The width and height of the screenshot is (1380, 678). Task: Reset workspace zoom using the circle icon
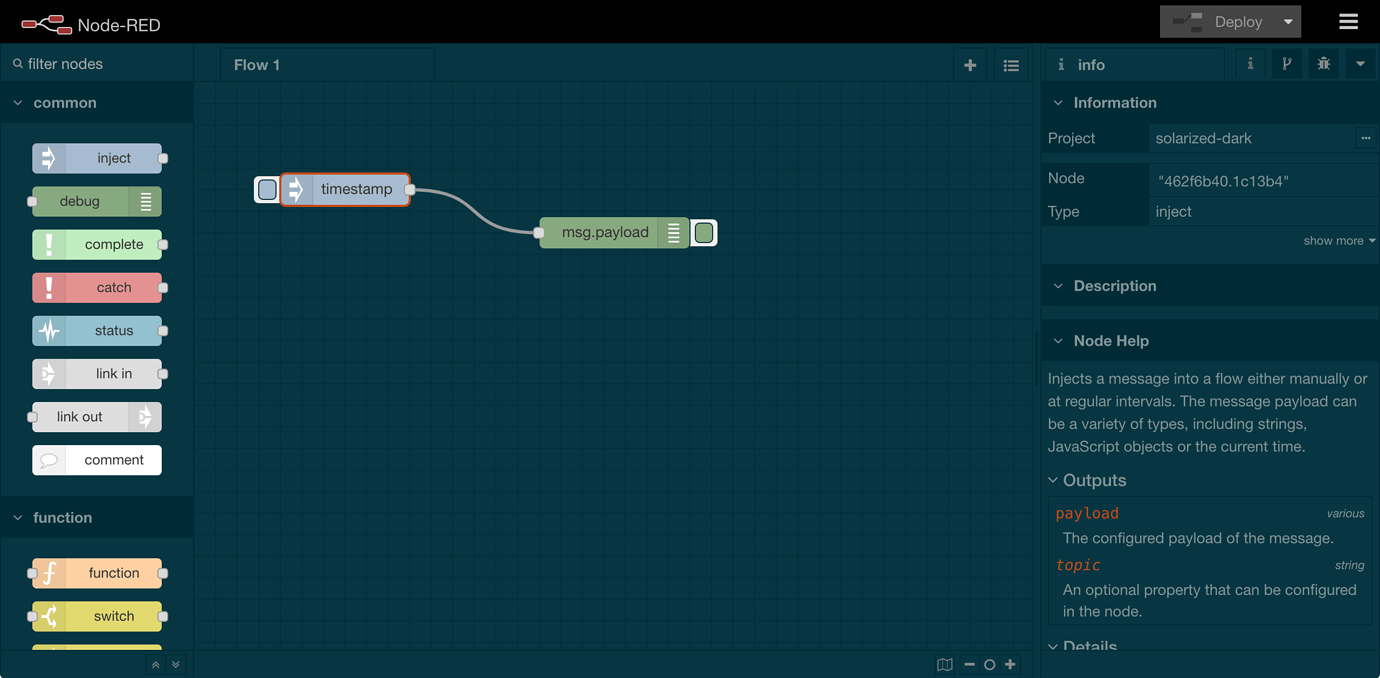pos(989,664)
